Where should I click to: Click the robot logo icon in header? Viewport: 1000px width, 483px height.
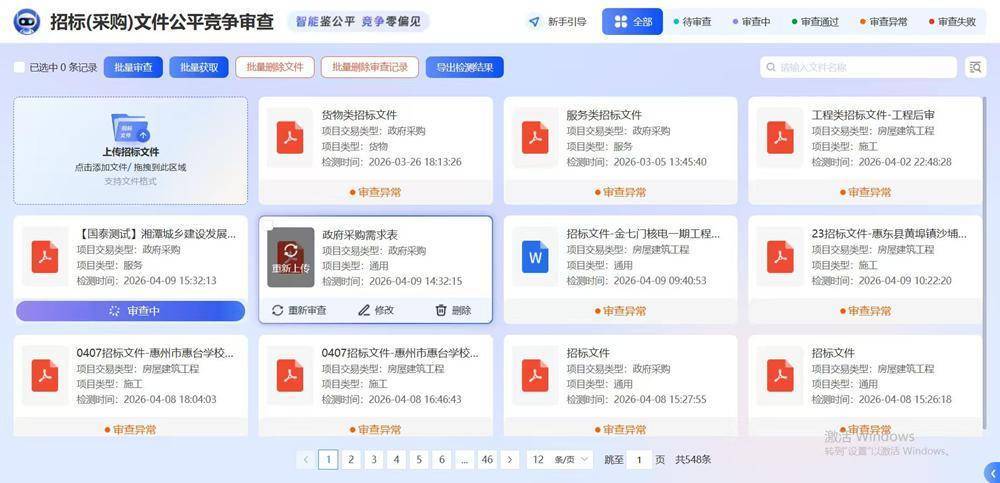coord(27,21)
